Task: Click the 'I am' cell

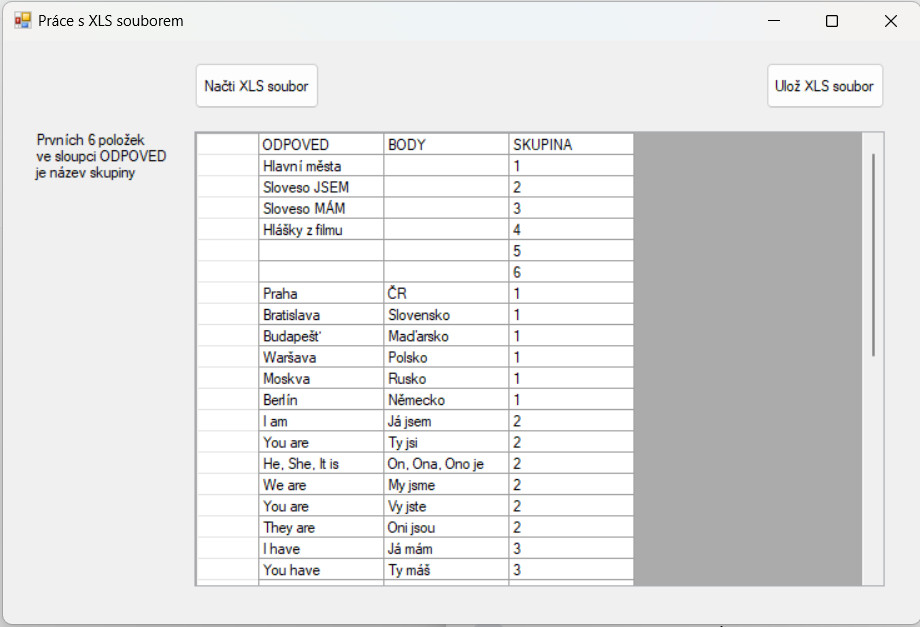Action: [x=321, y=421]
